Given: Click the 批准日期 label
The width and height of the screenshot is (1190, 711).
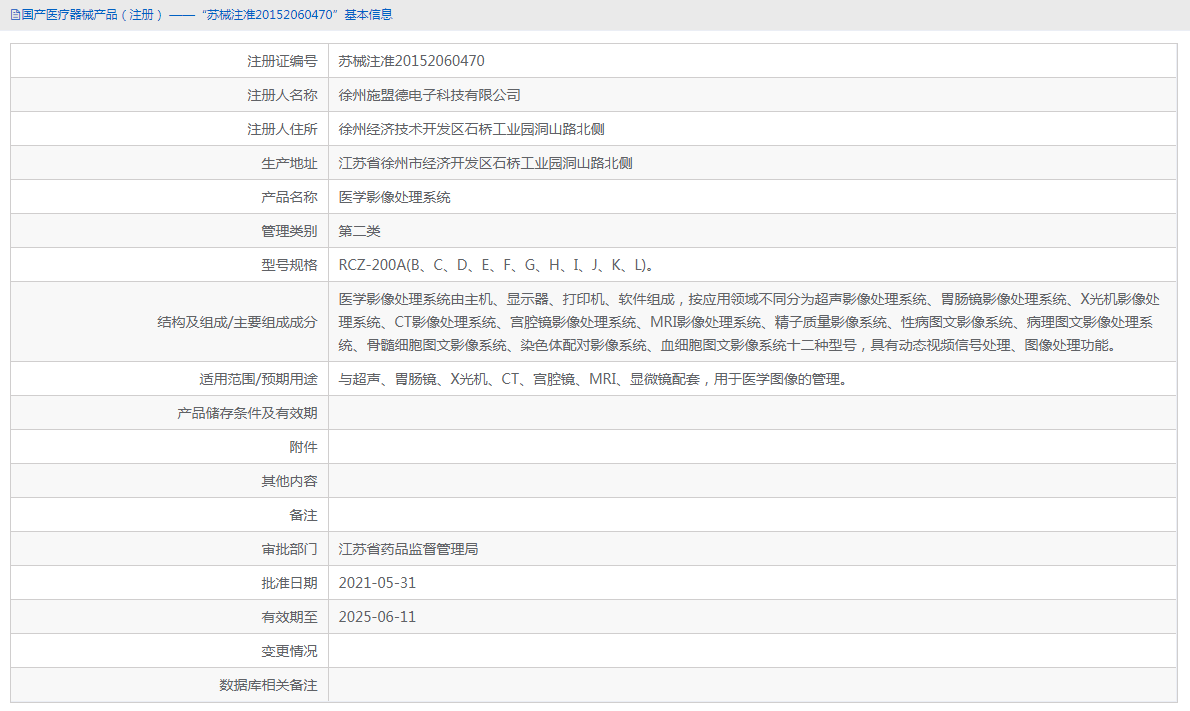Looking at the screenshot, I should (x=289, y=583).
